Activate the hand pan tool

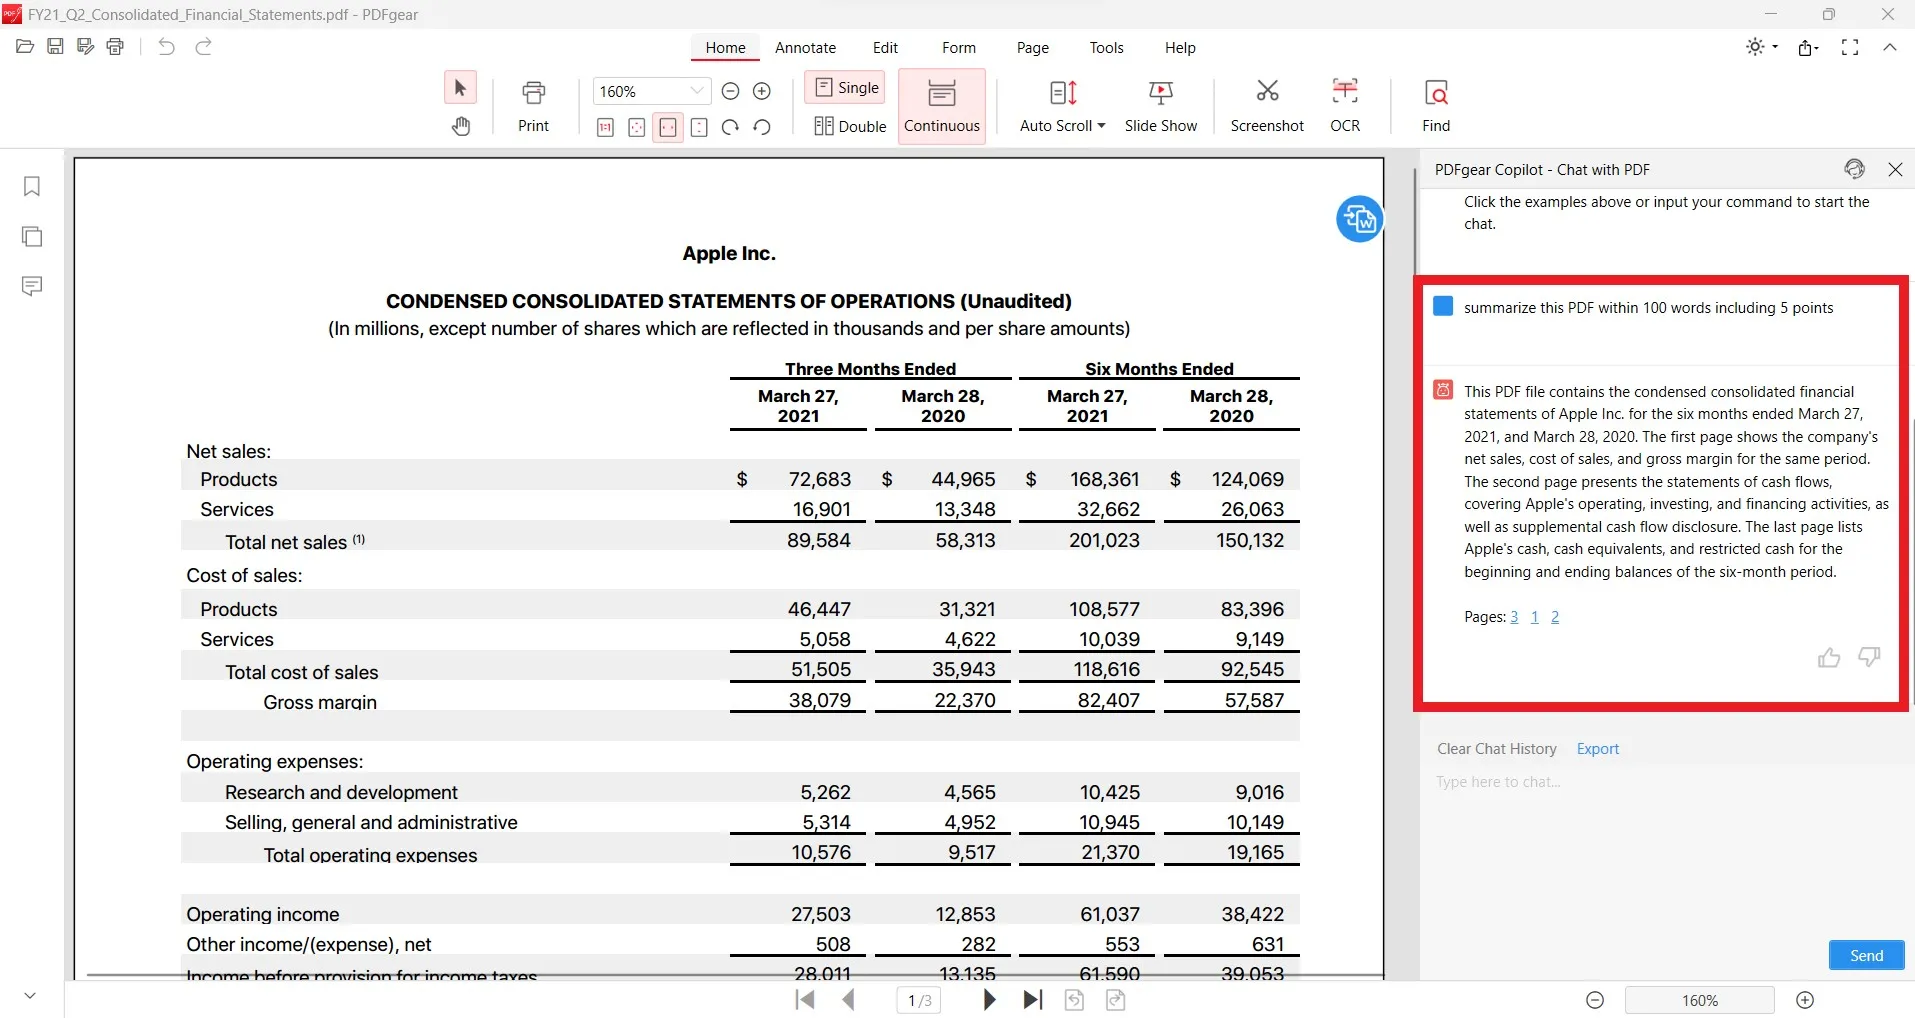460,126
